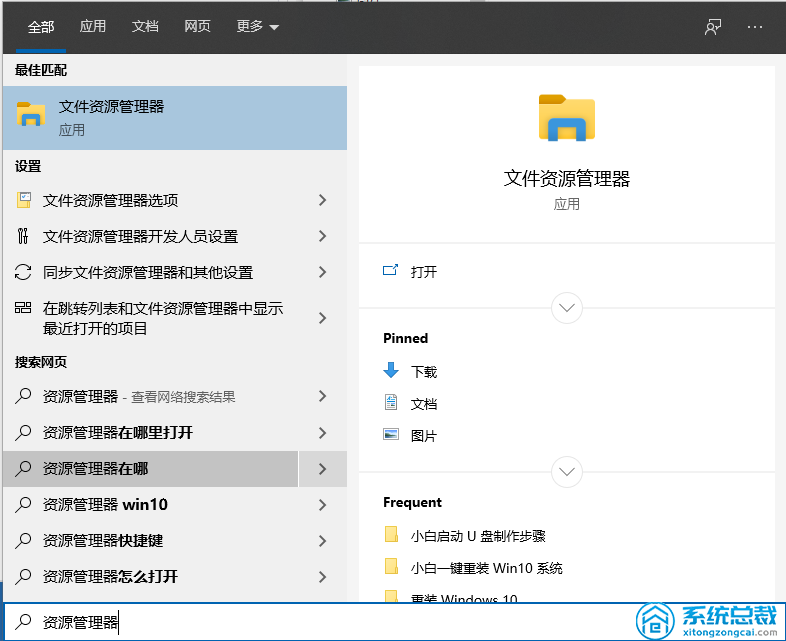Expand arrow for 查看网络搜索结果 row
This screenshot has width=786, height=641.
(x=323, y=397)
